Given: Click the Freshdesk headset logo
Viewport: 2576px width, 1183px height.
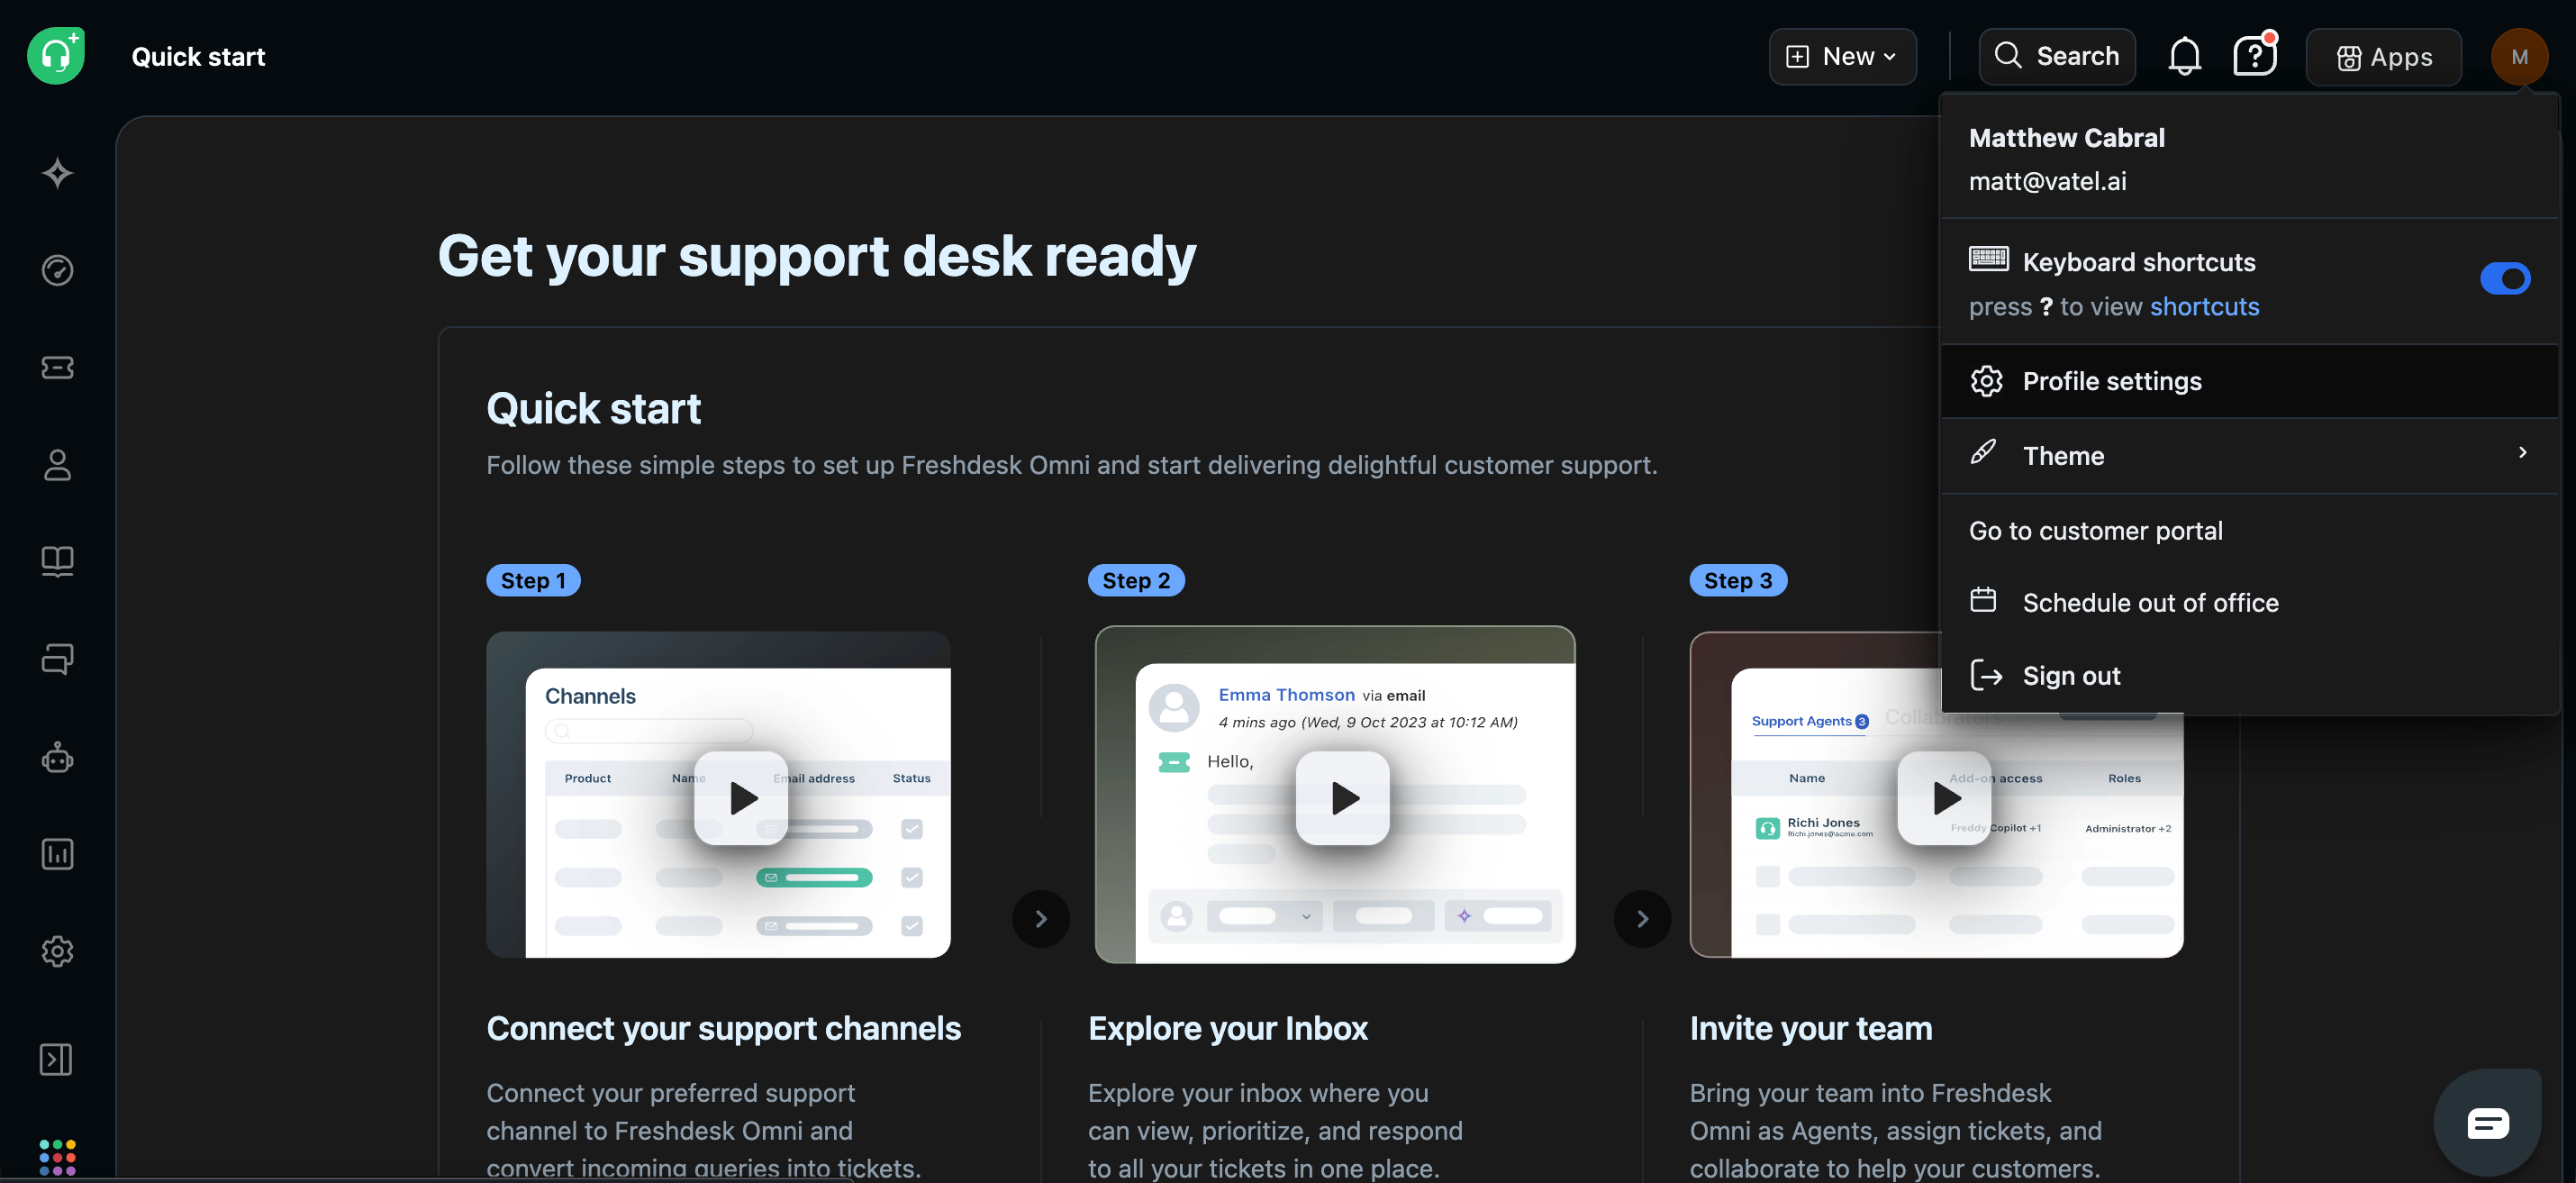Looking at the screenshot, I should click(x=56, y=56).
